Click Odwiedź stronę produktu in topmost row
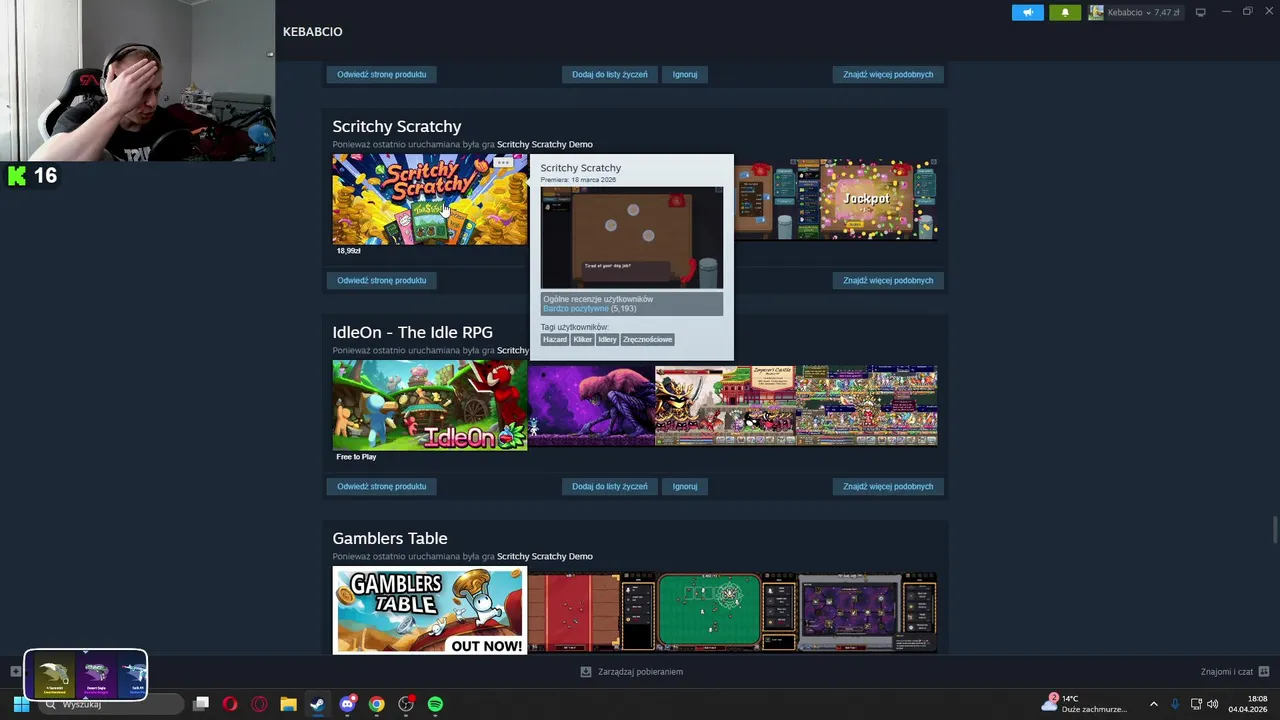Viewport: 1280px width, 720px height. coord(381,74)
